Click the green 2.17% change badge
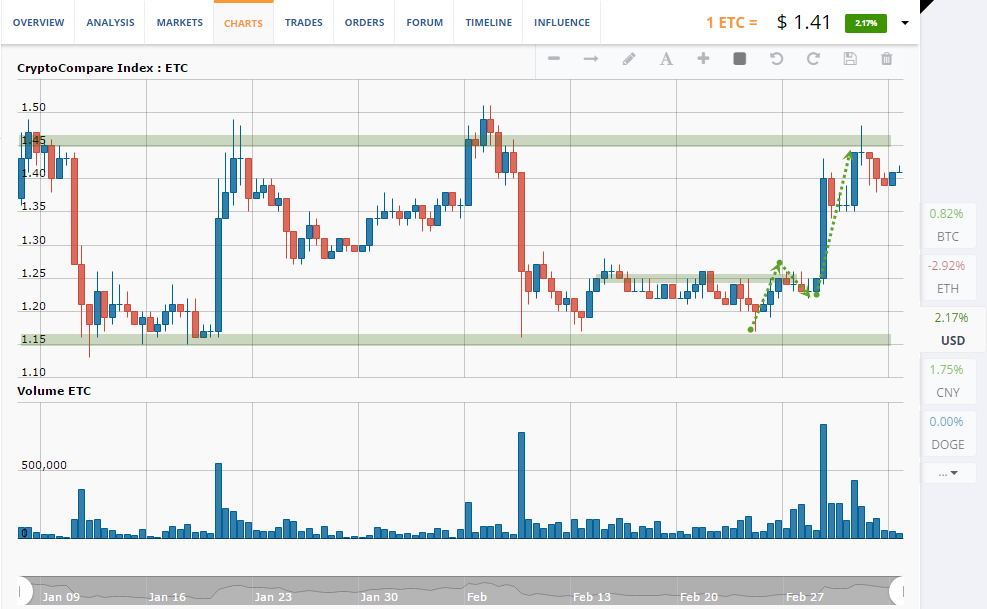 point(865,23)
